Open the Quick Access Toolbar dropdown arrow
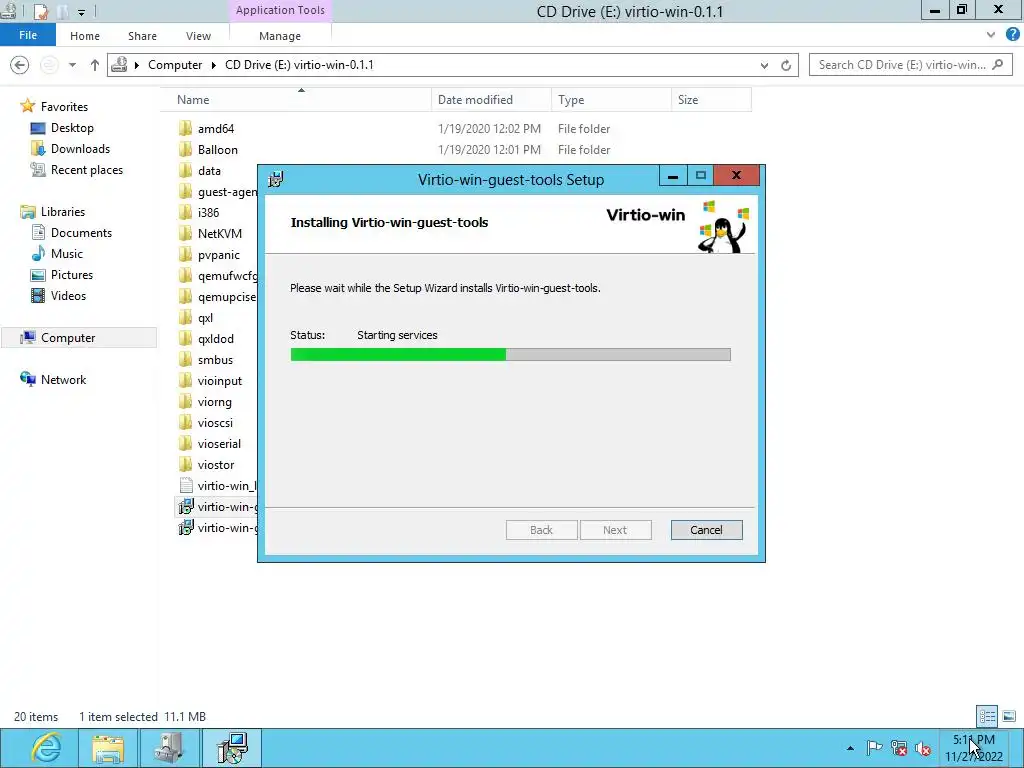 pyautogui.click(x=82, y=12)
